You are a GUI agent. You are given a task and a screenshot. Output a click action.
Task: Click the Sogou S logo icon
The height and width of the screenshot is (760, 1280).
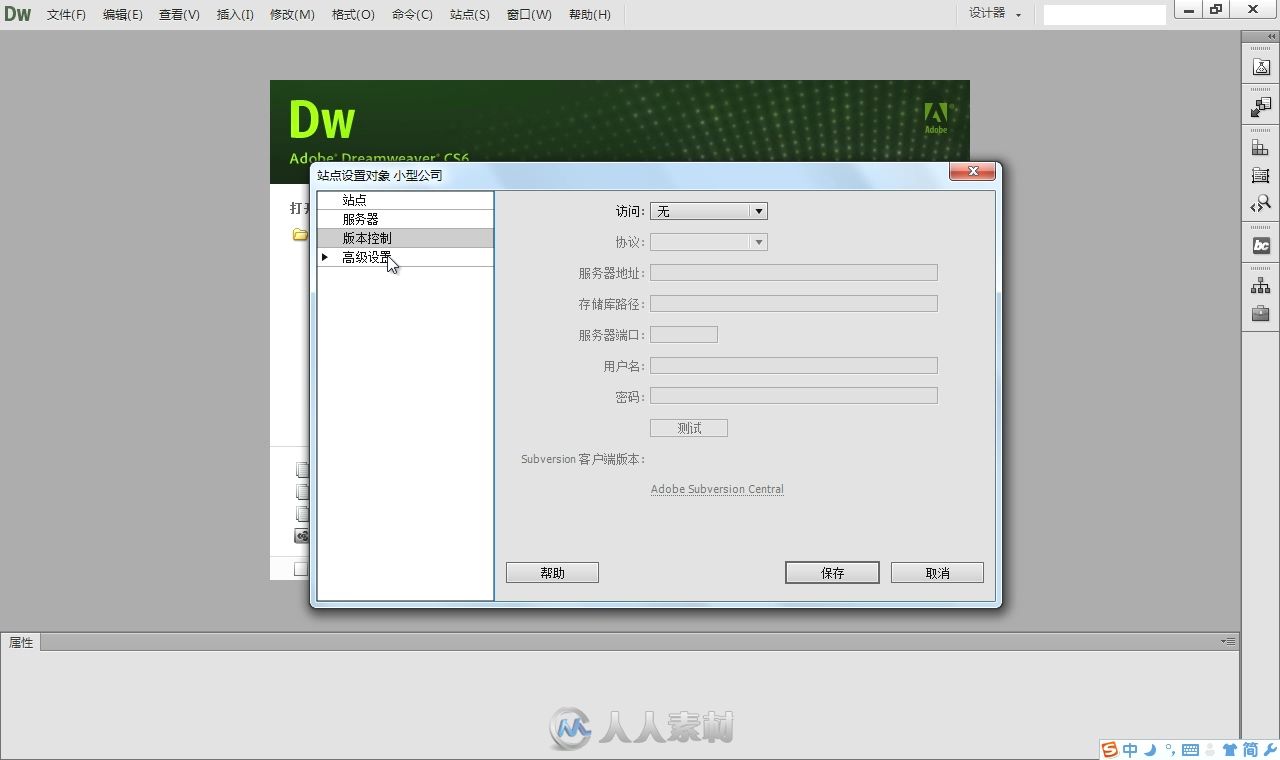[1109, 750]
